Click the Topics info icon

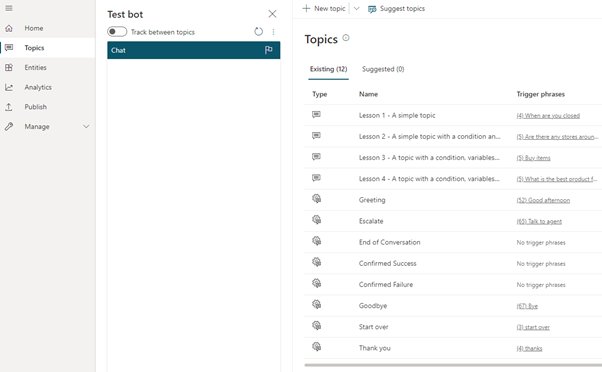point(346,38)
